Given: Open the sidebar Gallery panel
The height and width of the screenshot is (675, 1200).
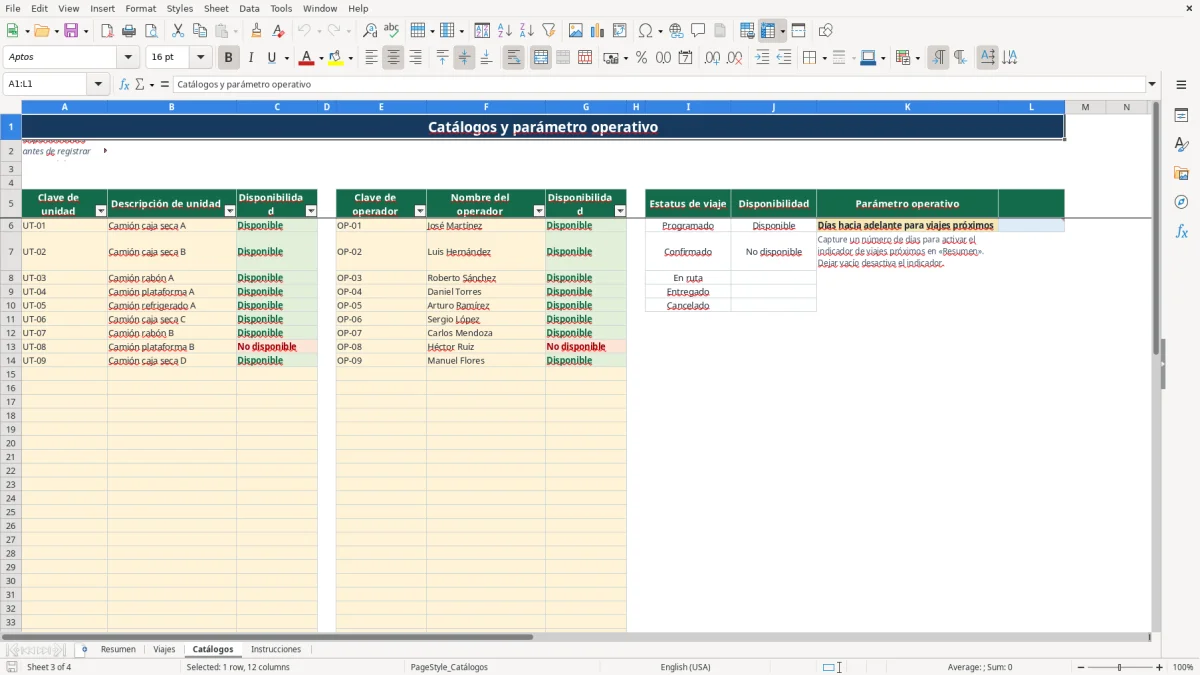Looking at the screenshot, I should (x=1181, y=173).
